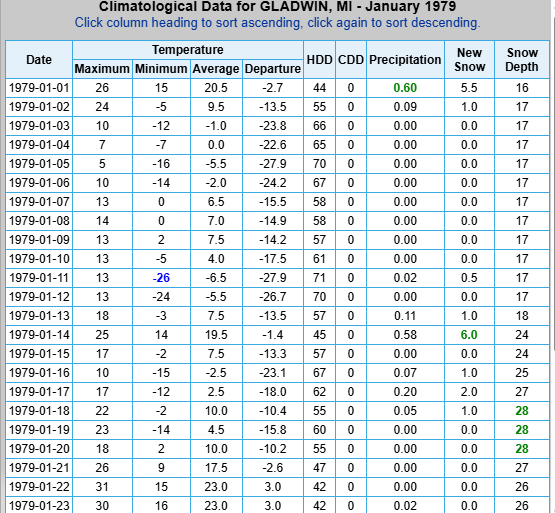Sort by Minimum temperature column
Viewport: 555px width, 513px height.
(161, 69)
